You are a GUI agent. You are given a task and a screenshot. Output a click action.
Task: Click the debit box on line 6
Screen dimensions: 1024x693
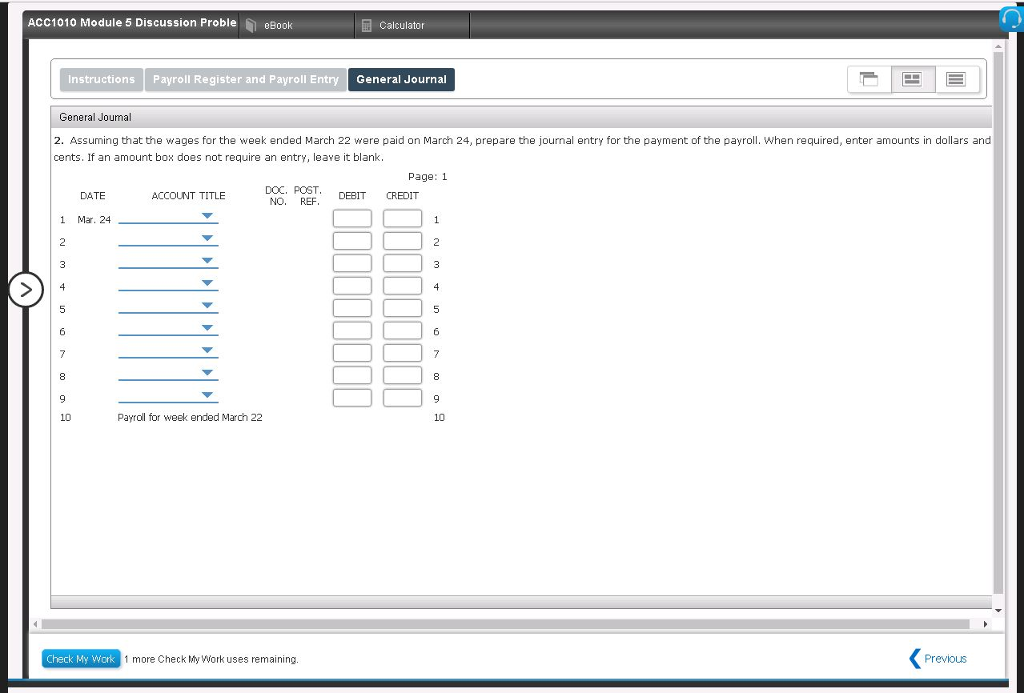[x=352, y=330]
